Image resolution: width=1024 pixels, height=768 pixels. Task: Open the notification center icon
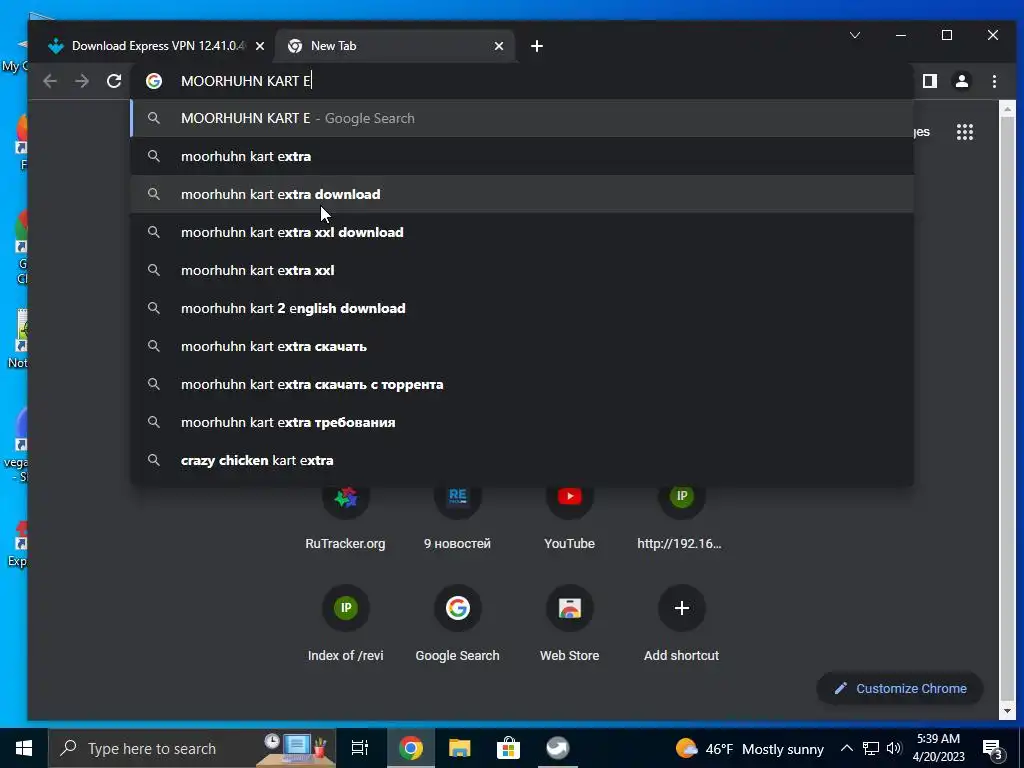993,748
